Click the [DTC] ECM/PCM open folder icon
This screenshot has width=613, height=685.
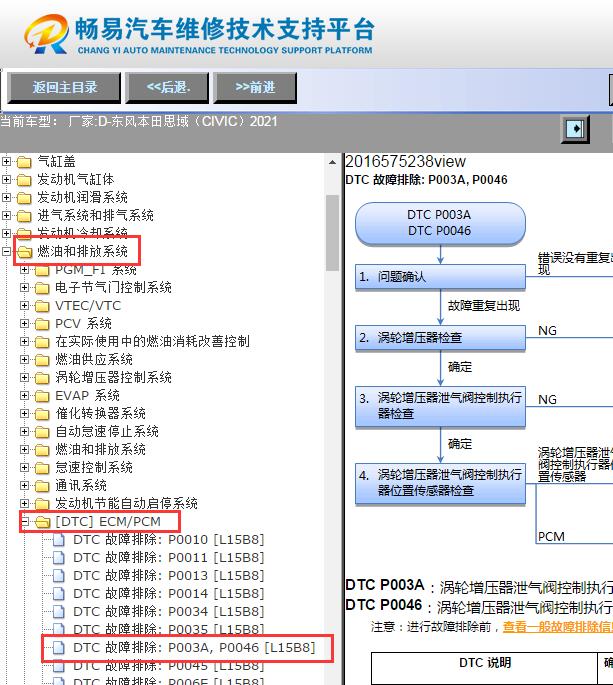coord(43,522)
